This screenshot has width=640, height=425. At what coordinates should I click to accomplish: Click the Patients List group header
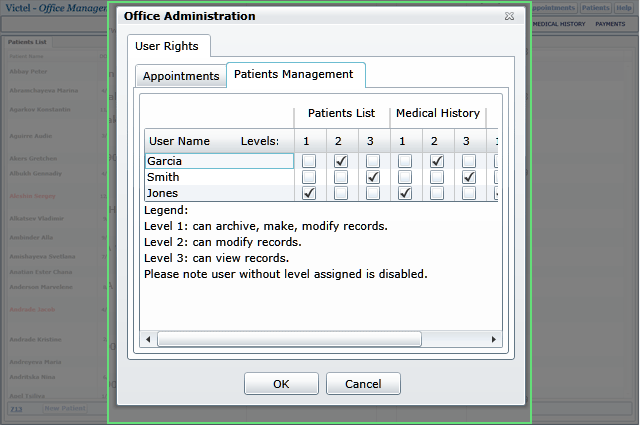[342, 113]
